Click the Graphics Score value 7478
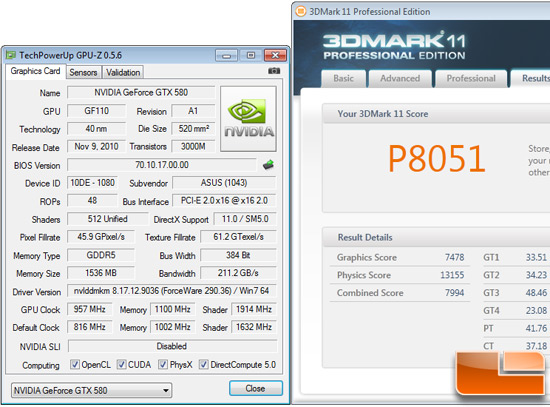This screenshot has width=550, height=407. [455, 258]
